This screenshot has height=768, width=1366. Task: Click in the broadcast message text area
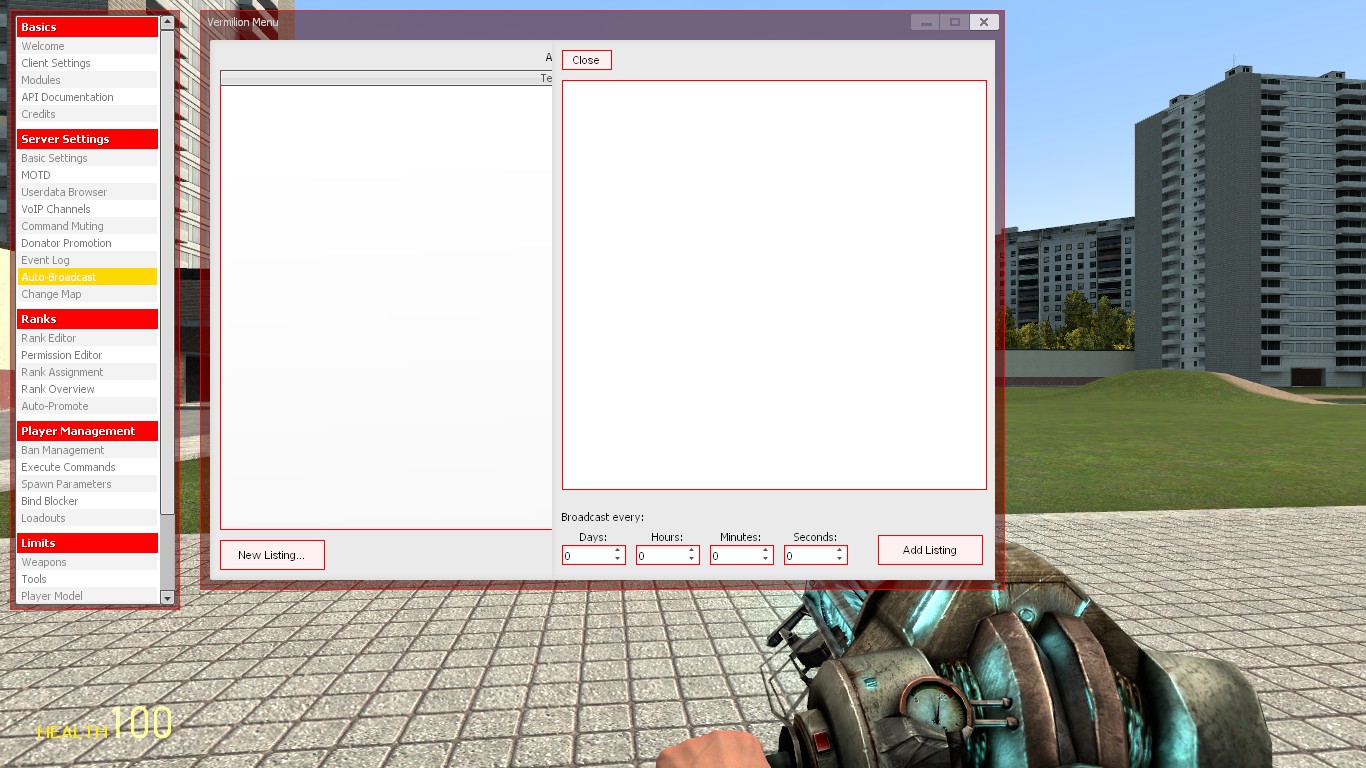click(x=773, y=285)
